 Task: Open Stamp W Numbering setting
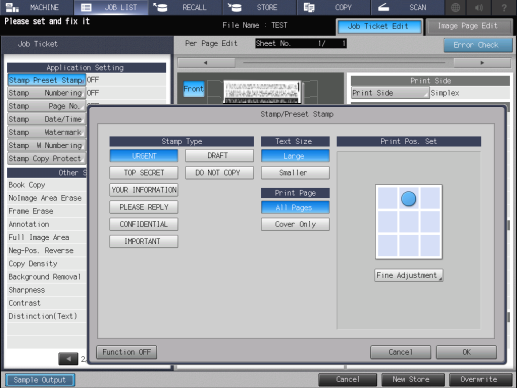(x=46, y=145)
